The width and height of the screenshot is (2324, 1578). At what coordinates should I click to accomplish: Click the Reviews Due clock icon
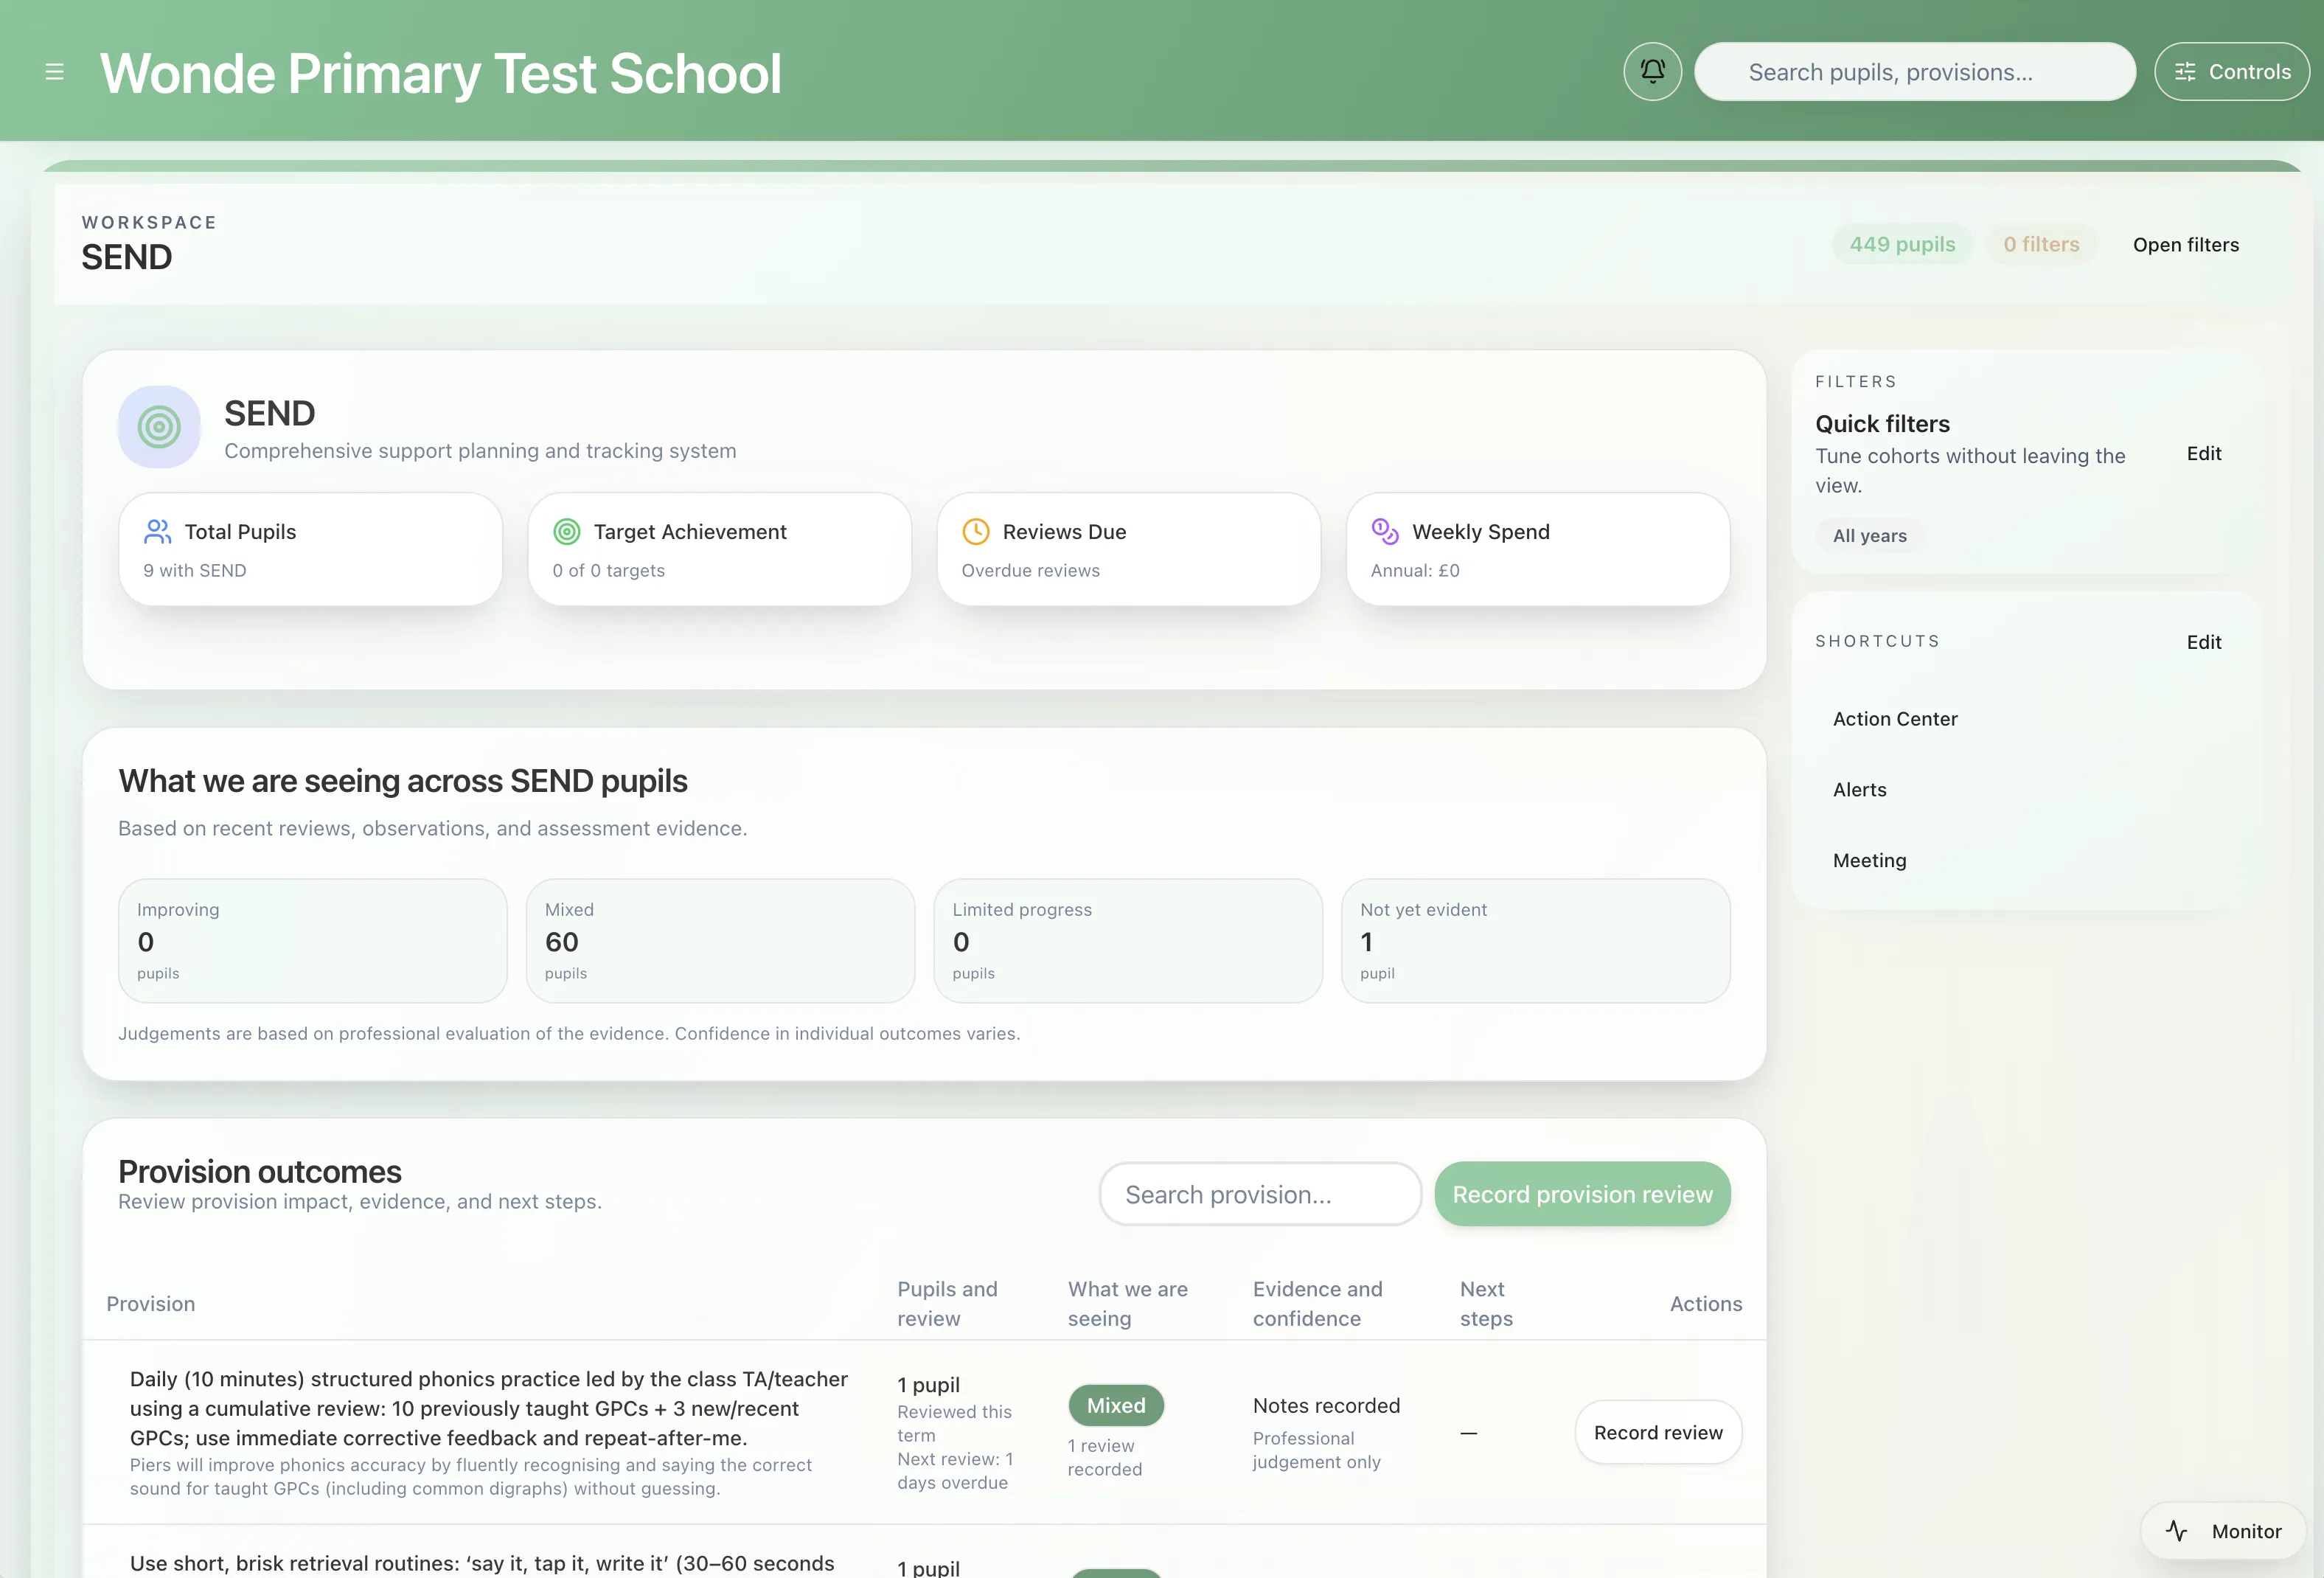coord(975,531)
